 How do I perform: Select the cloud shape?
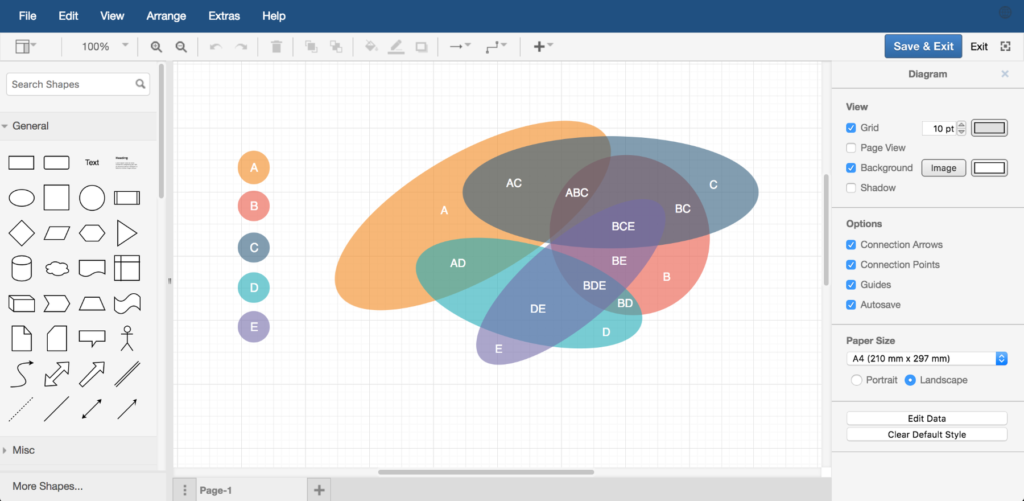coord(57,268)
